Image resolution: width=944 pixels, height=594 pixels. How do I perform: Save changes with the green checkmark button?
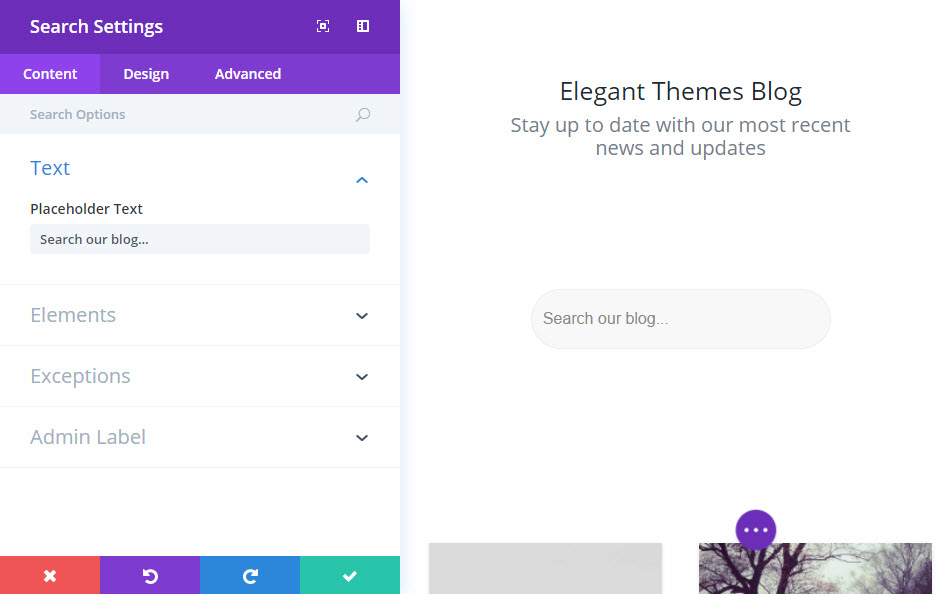coord(350,575)
